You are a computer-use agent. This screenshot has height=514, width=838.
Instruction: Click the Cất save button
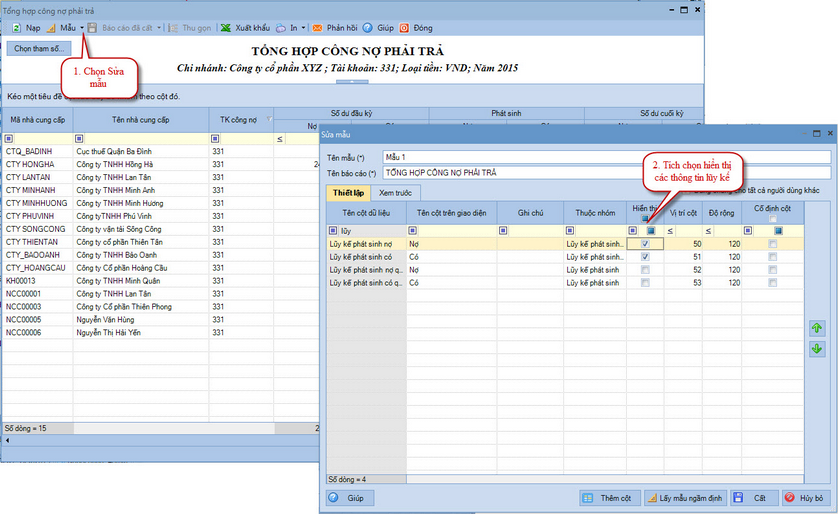[754, 498]
